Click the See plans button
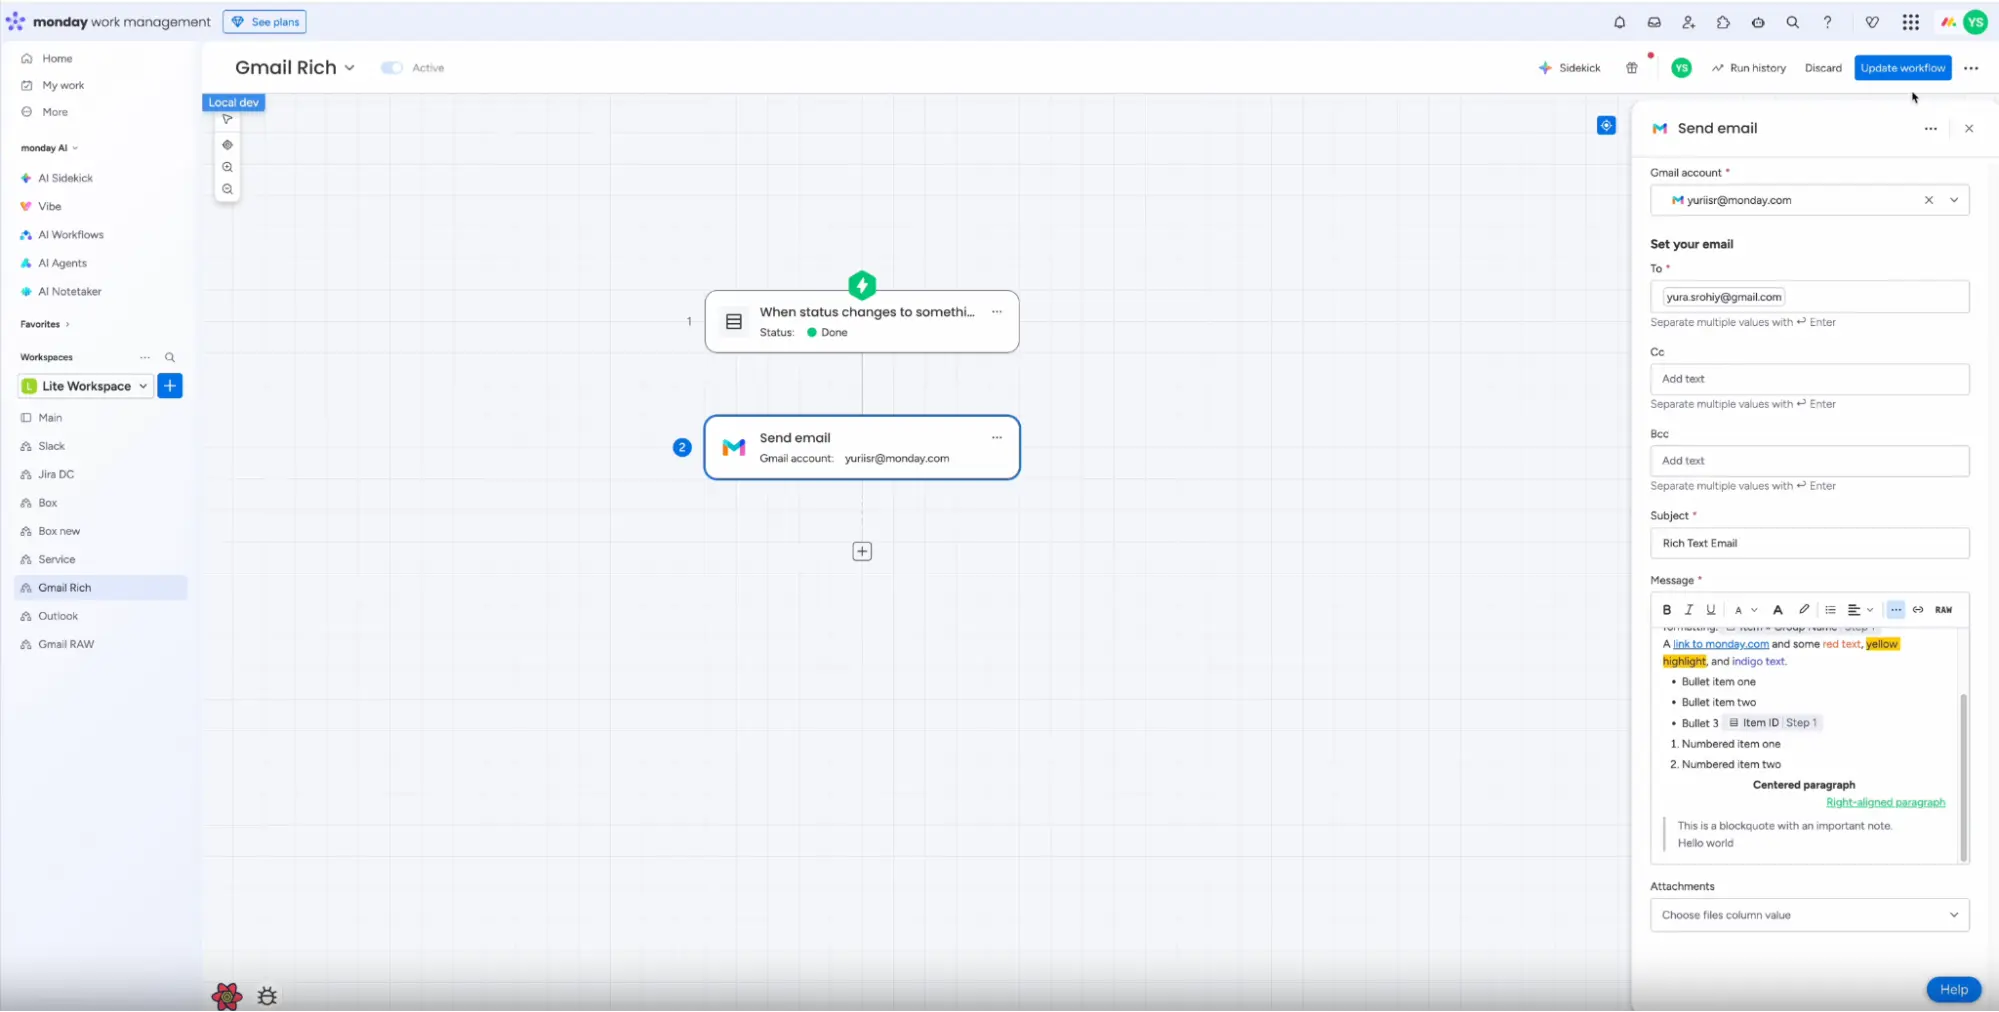Viewport: 1999px width, 1012px height. coord(265,22)
